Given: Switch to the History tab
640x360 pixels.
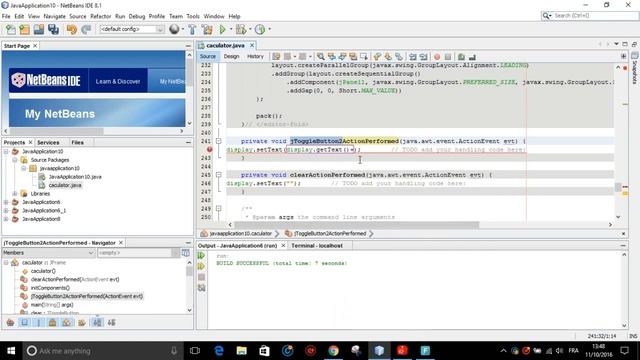Looking at the screenshot, I should click(256, 56).
